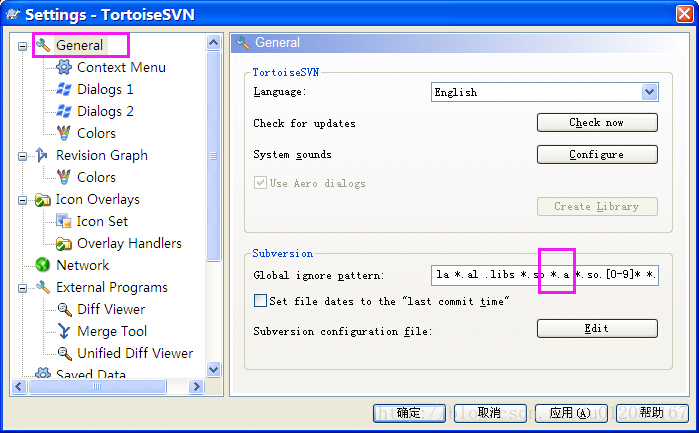Click the Saved Data gear icon
The height and width of the screenshot is (433, 699).
[x=43, y=373]
